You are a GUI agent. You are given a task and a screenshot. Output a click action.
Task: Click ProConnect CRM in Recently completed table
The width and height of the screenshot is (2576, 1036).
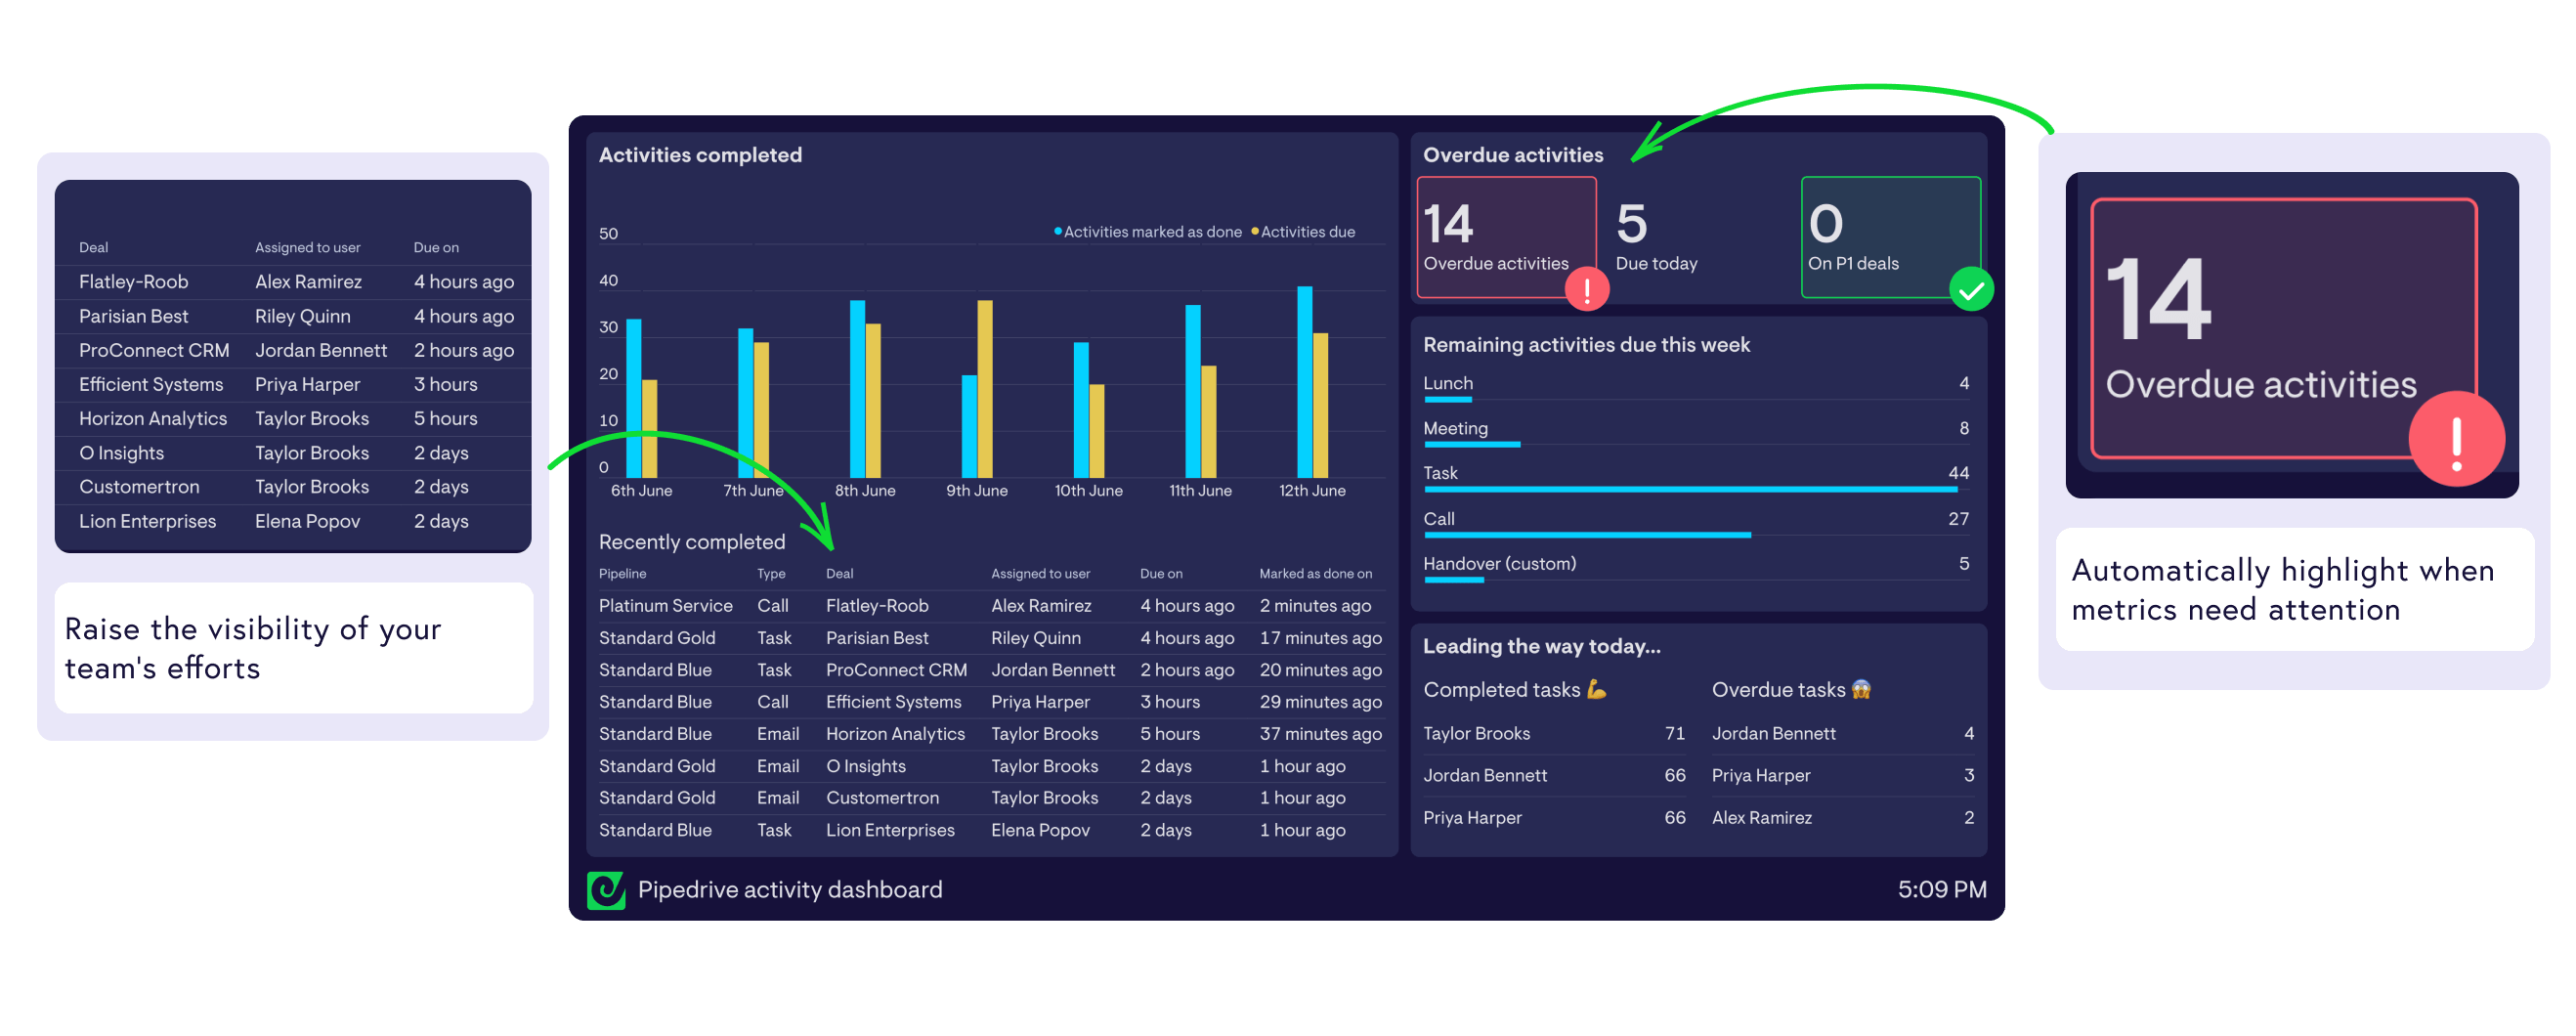(896, 671)
